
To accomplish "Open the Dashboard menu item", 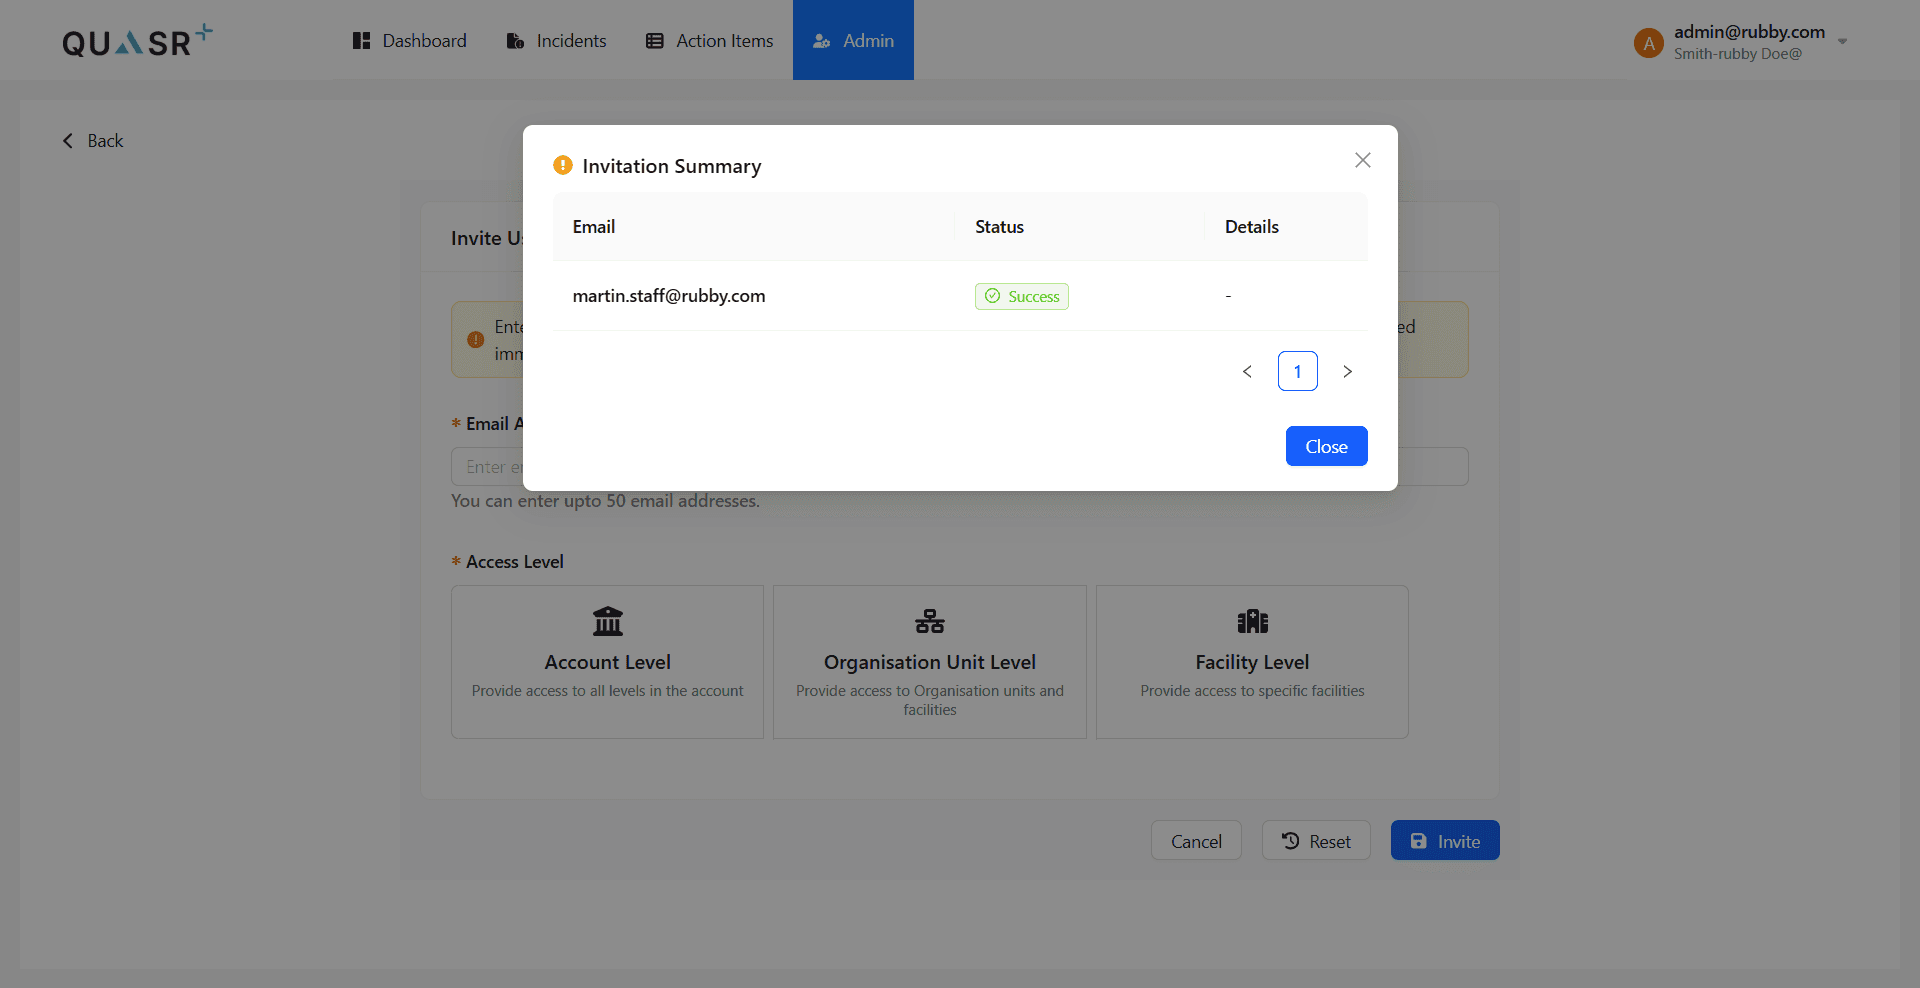I will coord(410,41).
